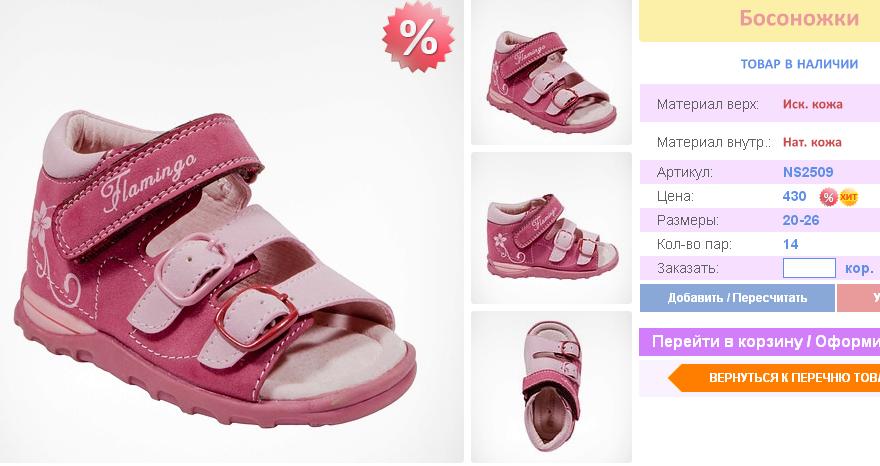Select the first side-view sandal thumbnail
The height and width of the screenshot is (466, 880).
tap(551, 72)
